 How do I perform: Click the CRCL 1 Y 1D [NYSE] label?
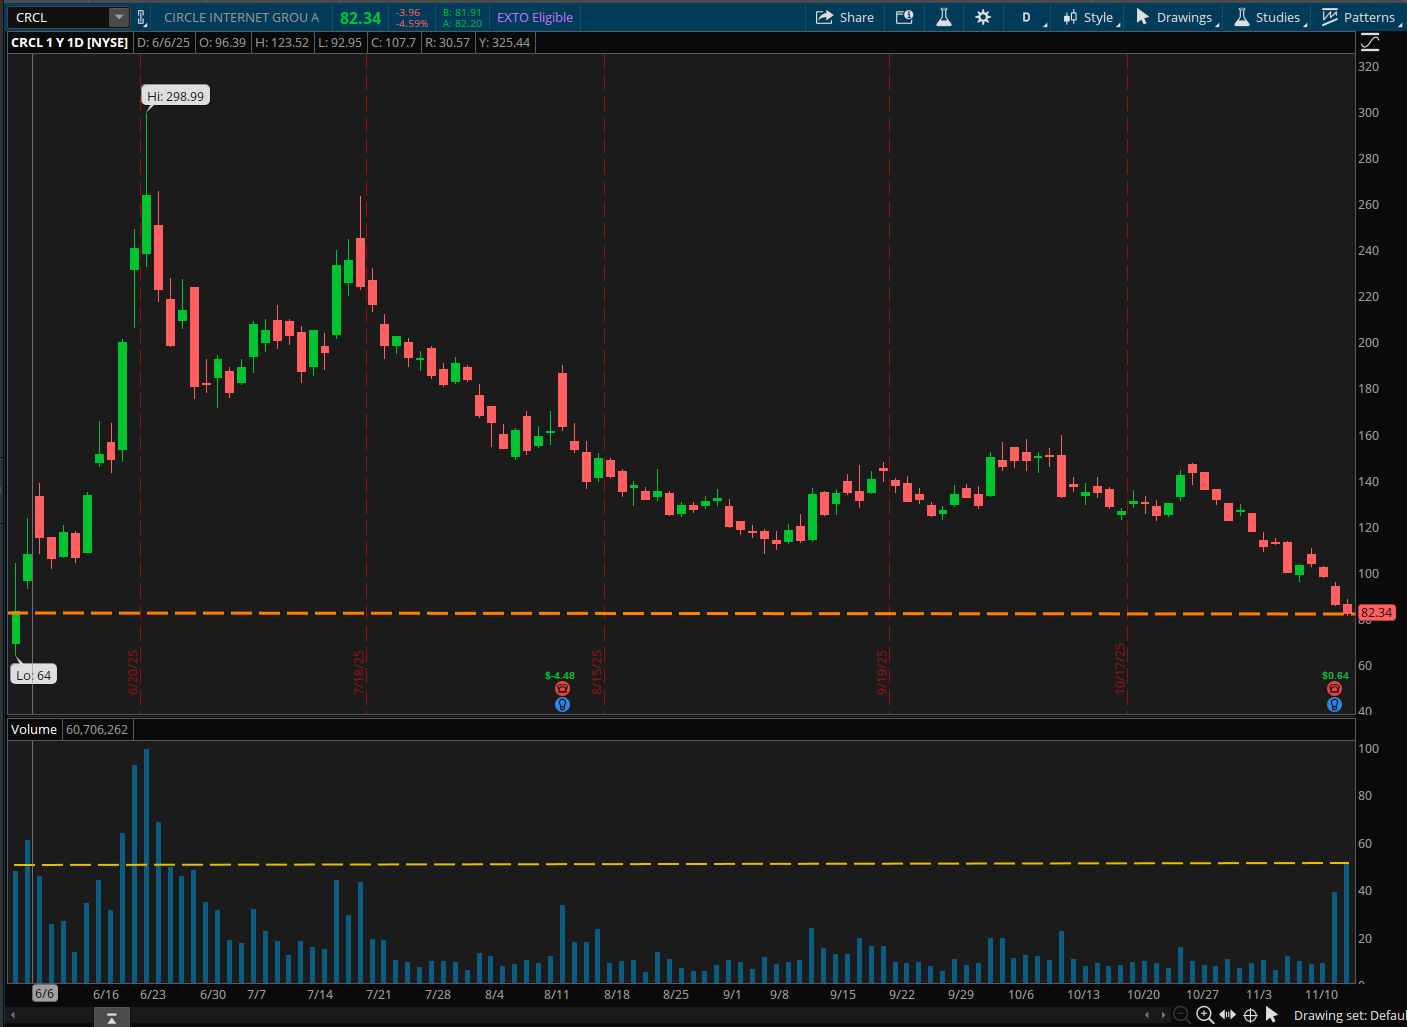(x=70, y=42)
